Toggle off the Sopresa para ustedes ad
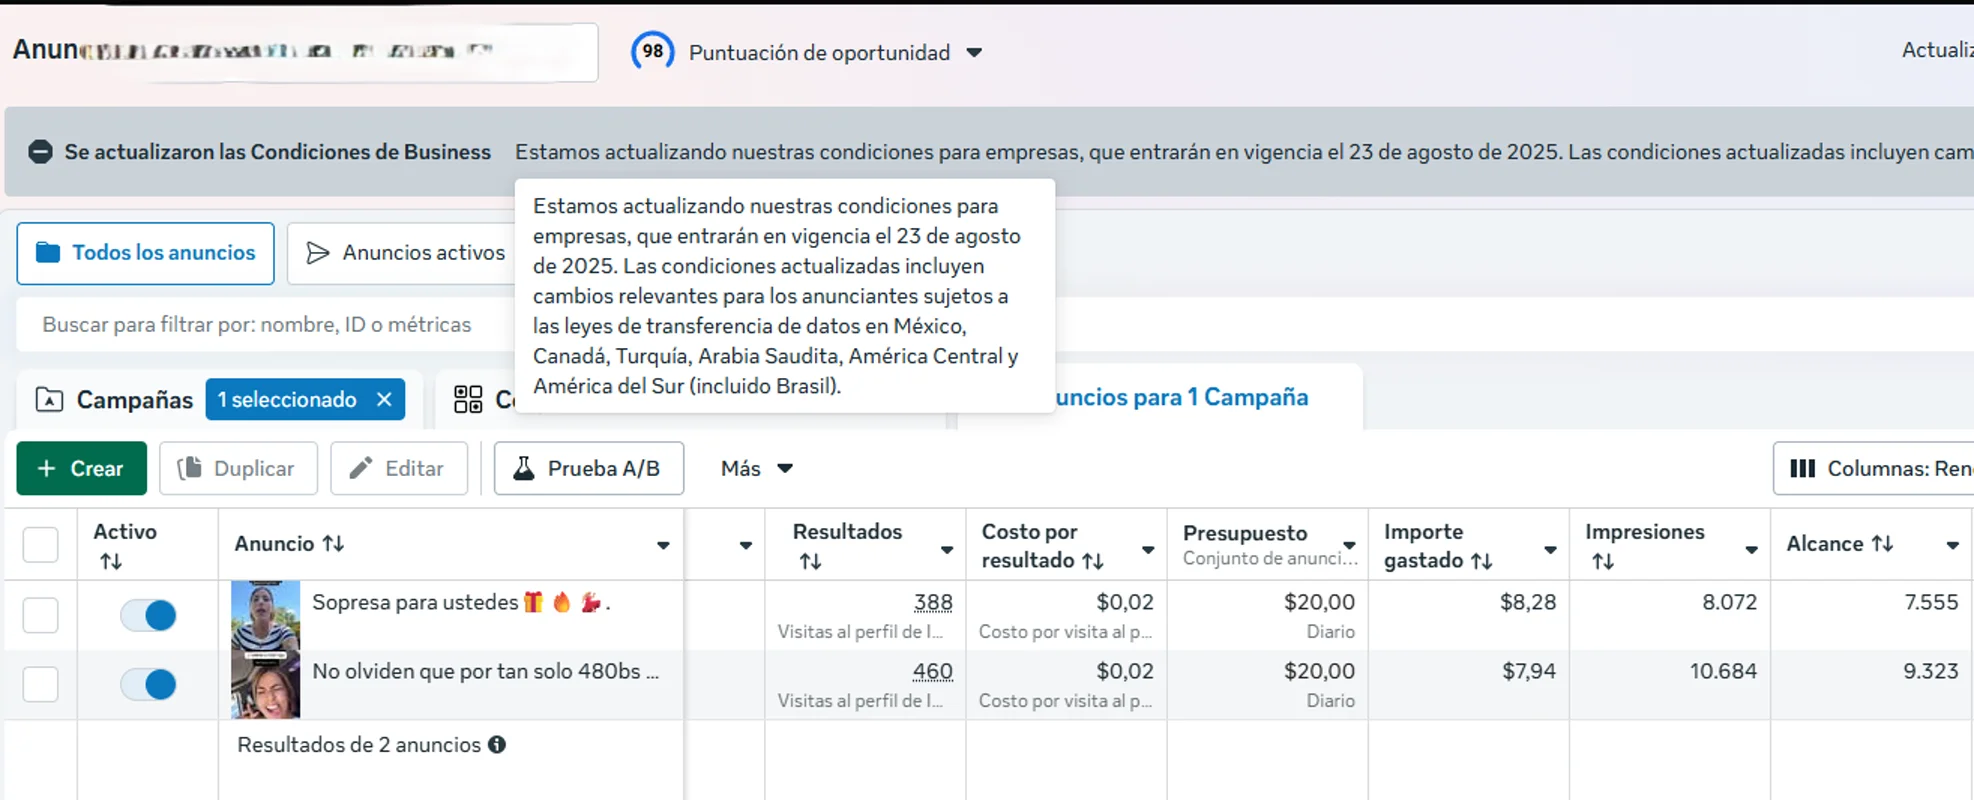 [x=148, y=615]
